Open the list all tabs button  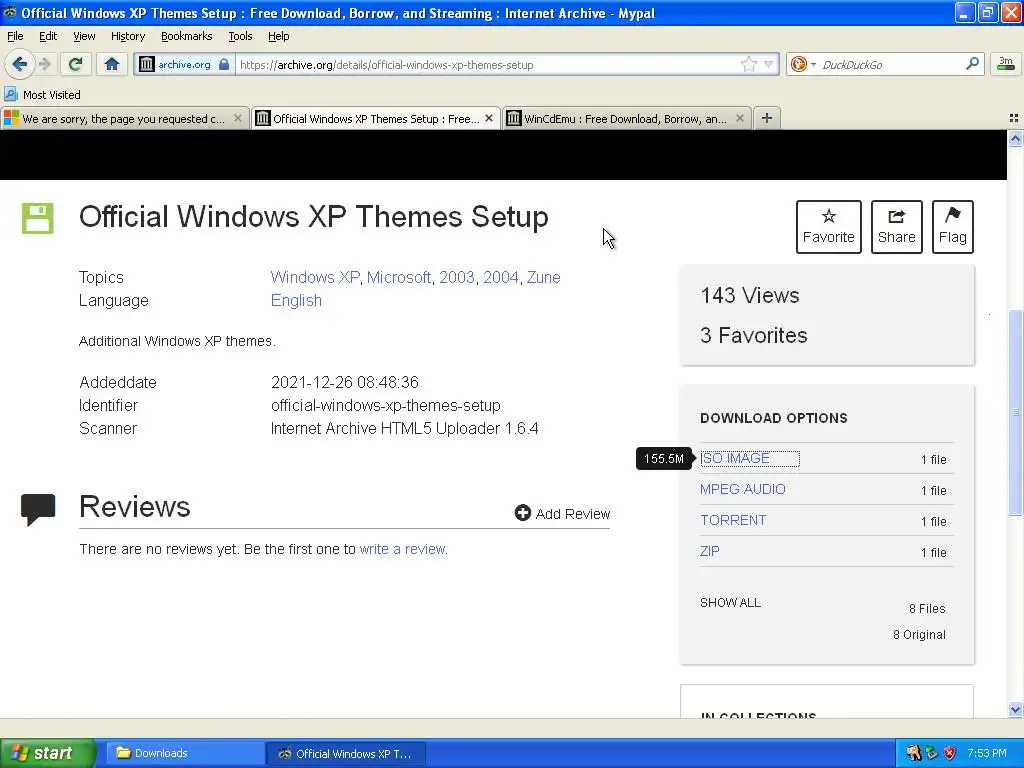(1014, 118)
